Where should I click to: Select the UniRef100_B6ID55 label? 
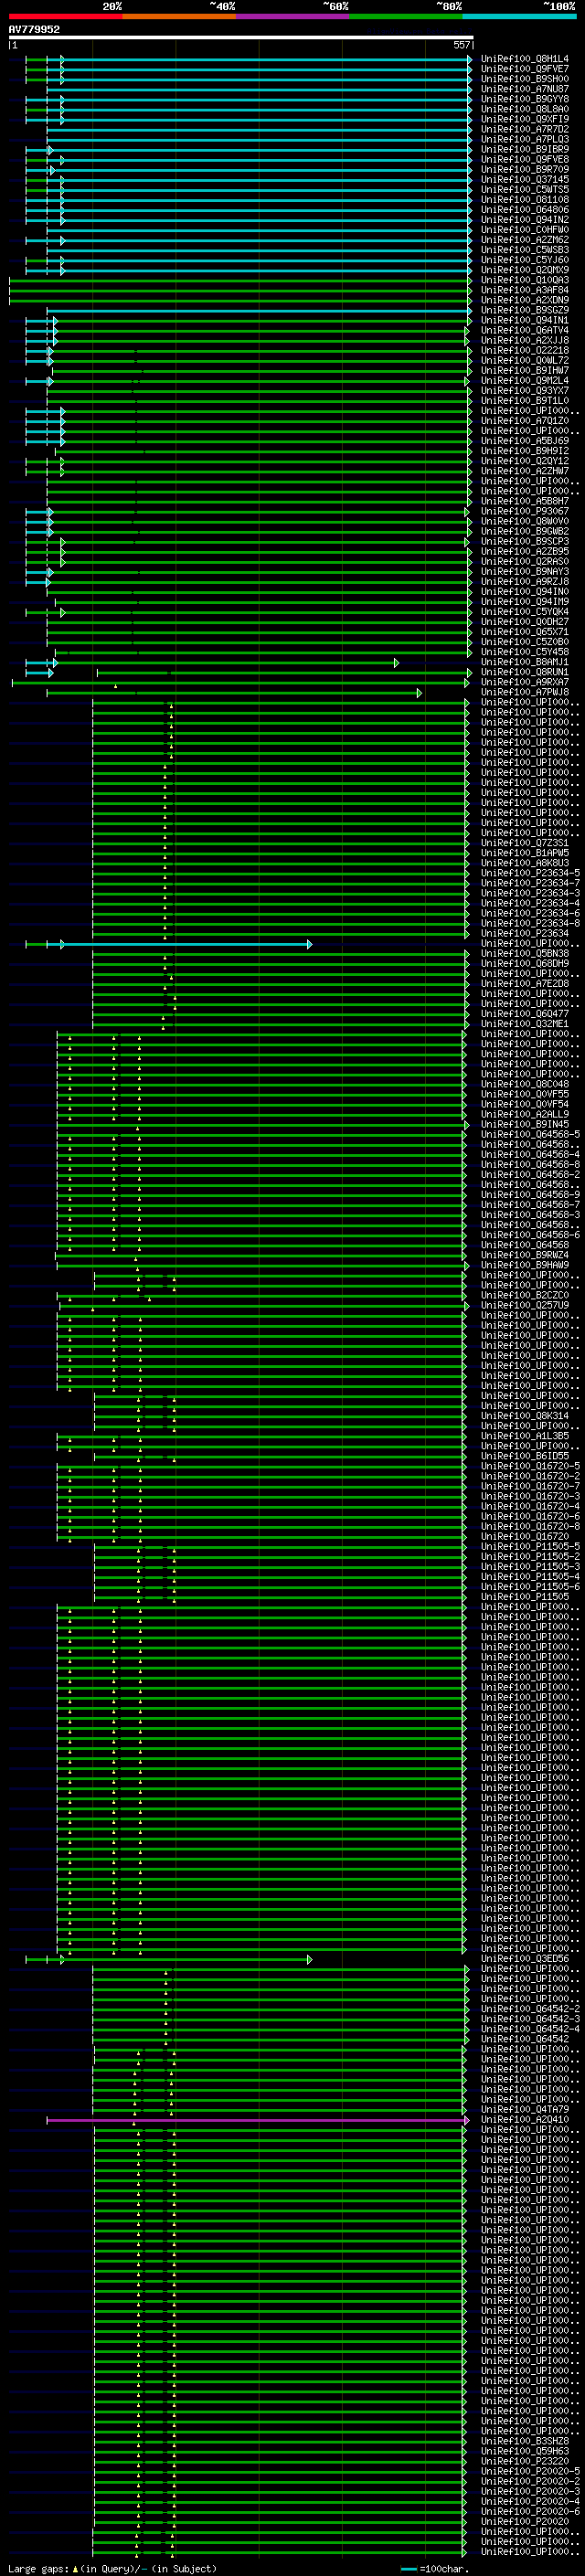pos(525,1456)
